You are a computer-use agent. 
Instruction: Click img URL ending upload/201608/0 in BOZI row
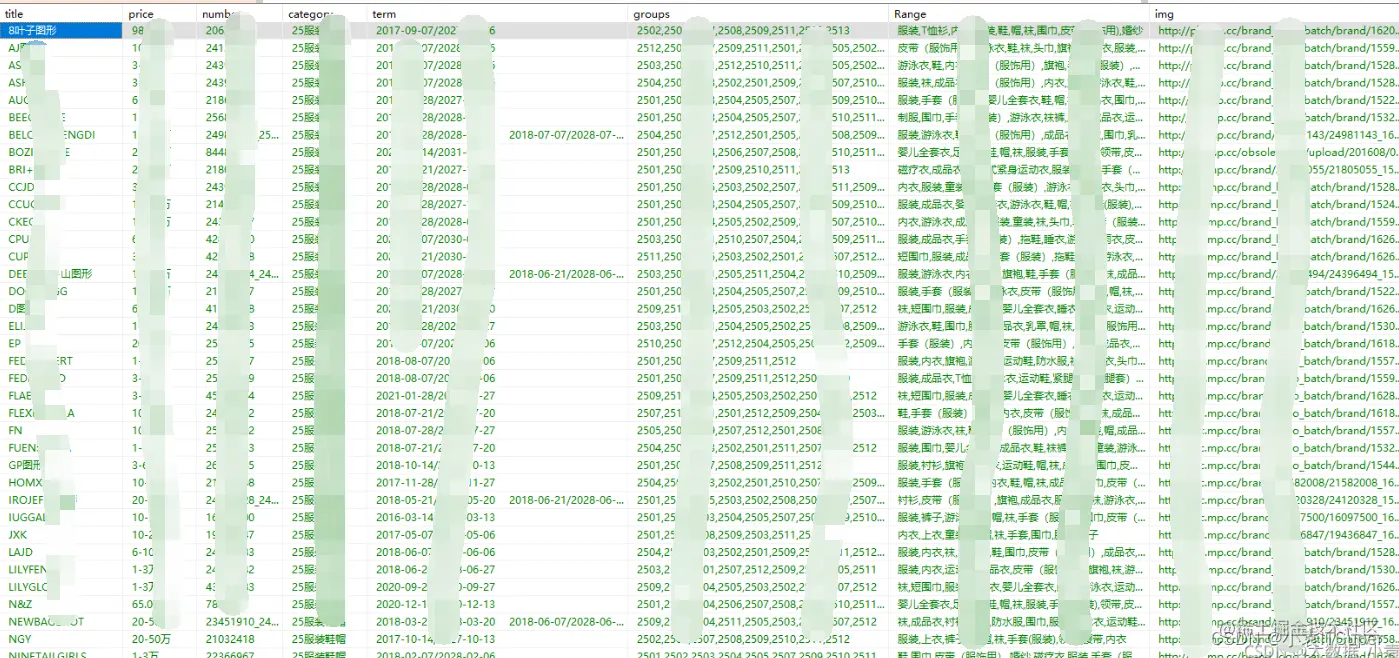click(1274, 152)
